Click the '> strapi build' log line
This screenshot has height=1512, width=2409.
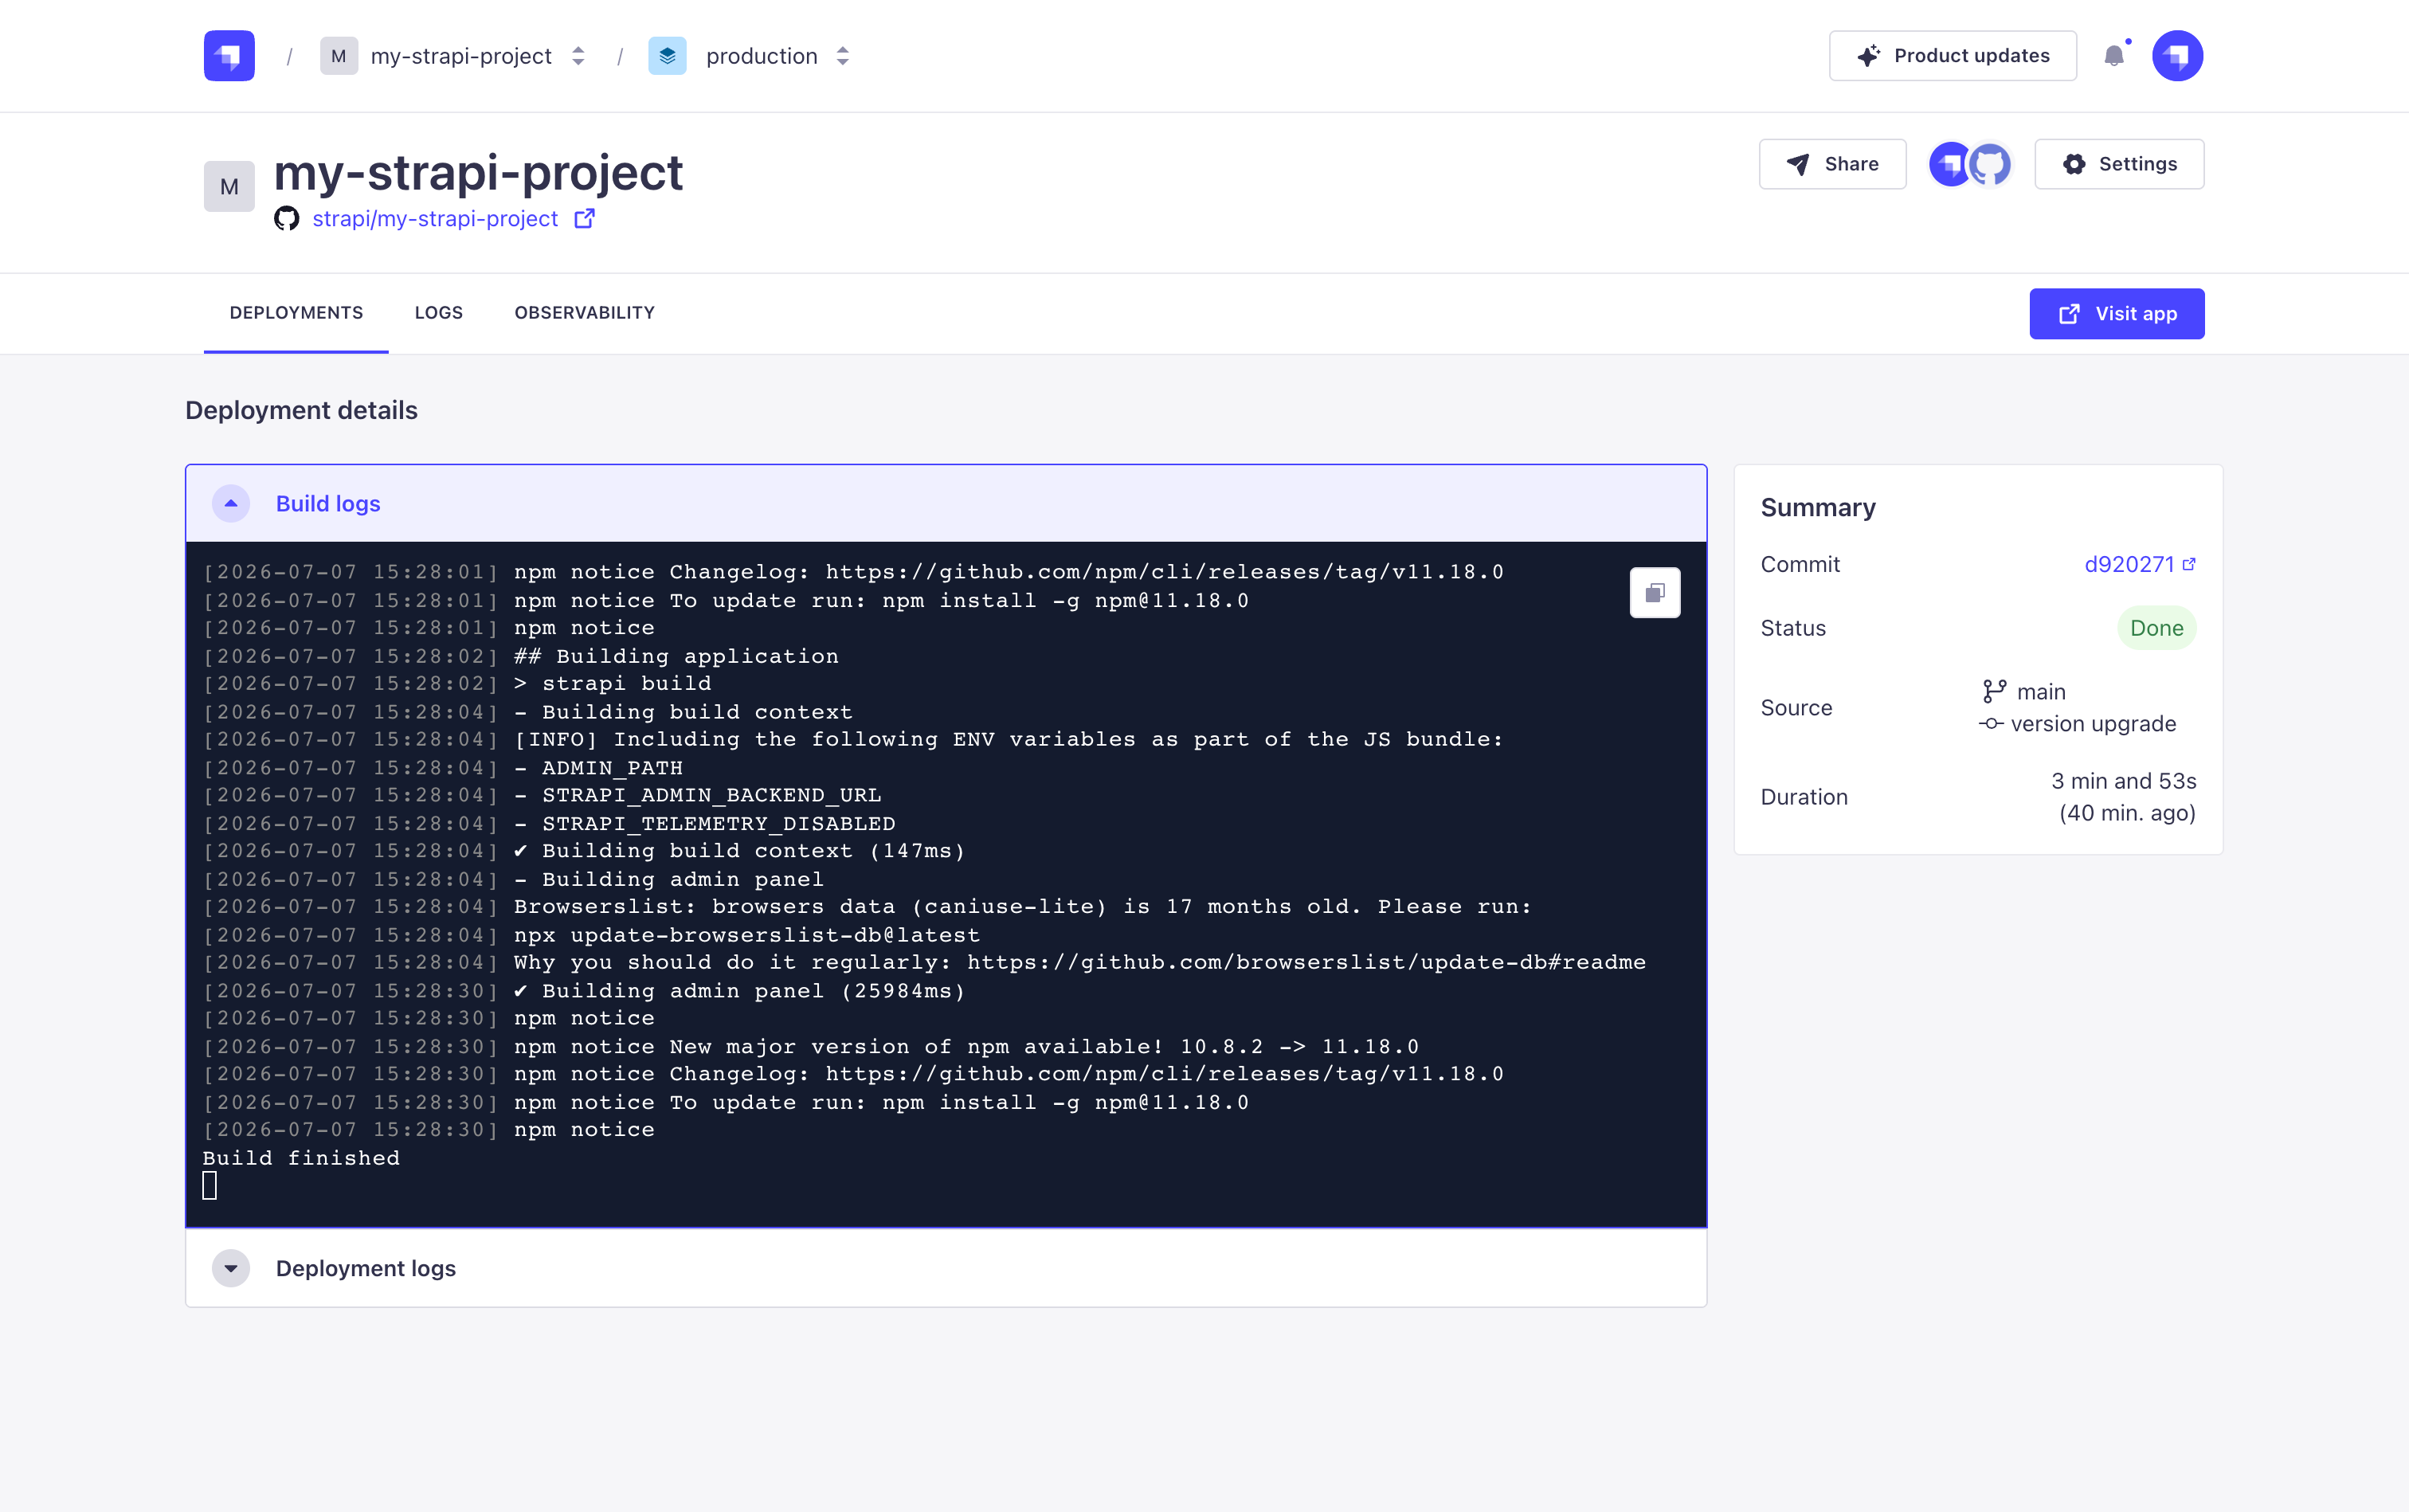click(612, 683)
